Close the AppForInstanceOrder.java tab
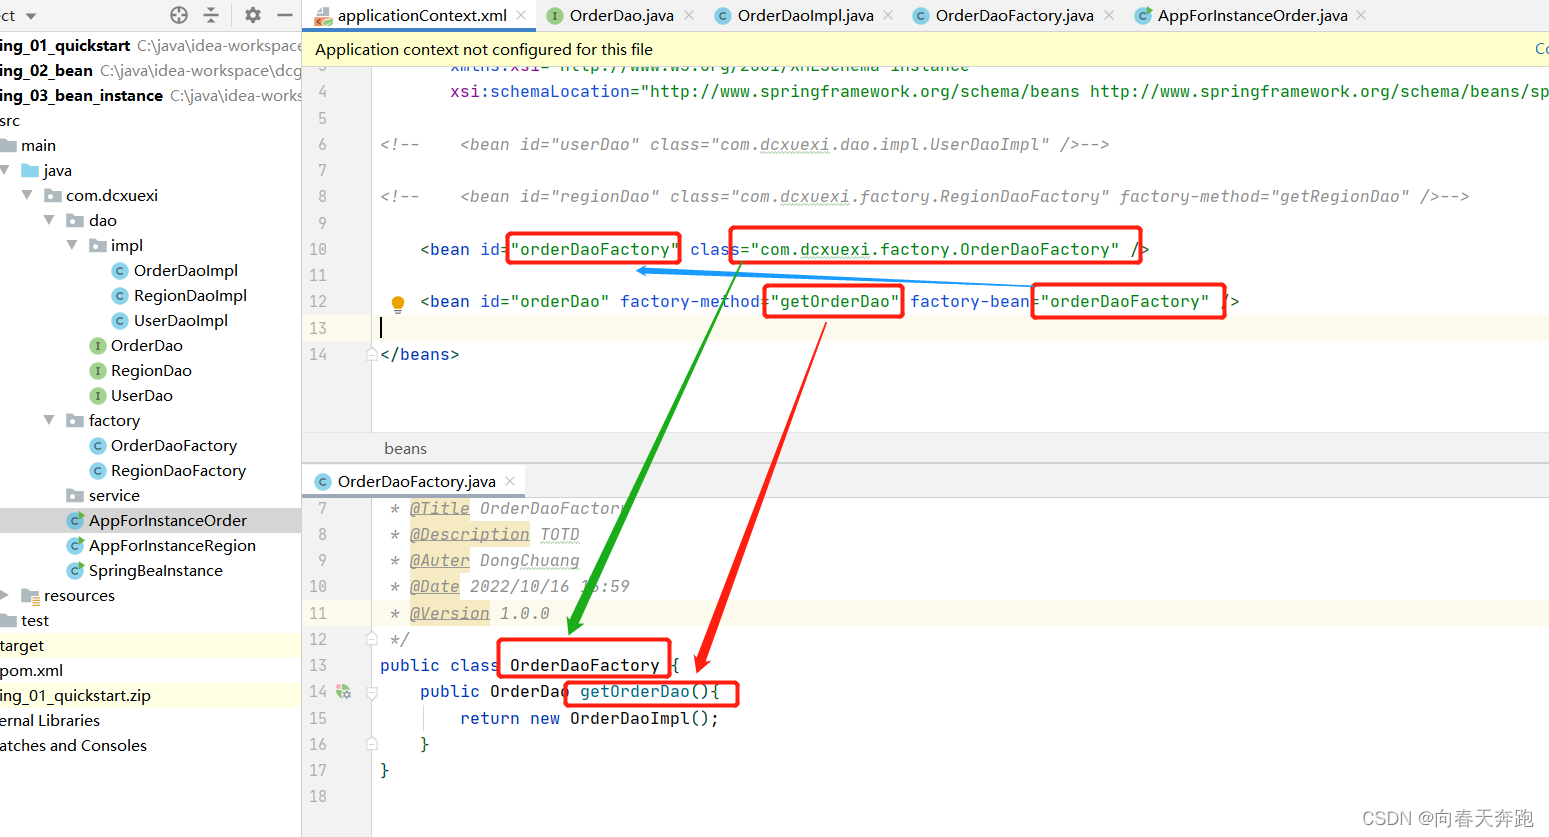Viewport: 1549px width, 837px height. point(1361,15)
